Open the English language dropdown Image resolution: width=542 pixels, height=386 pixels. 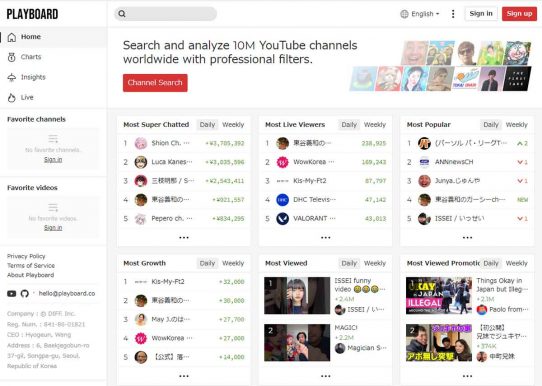tap(420, 14)
